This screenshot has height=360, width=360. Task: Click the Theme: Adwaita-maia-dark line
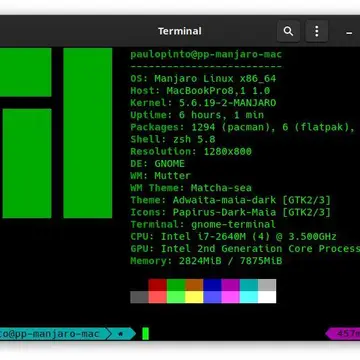coord(230,200)
